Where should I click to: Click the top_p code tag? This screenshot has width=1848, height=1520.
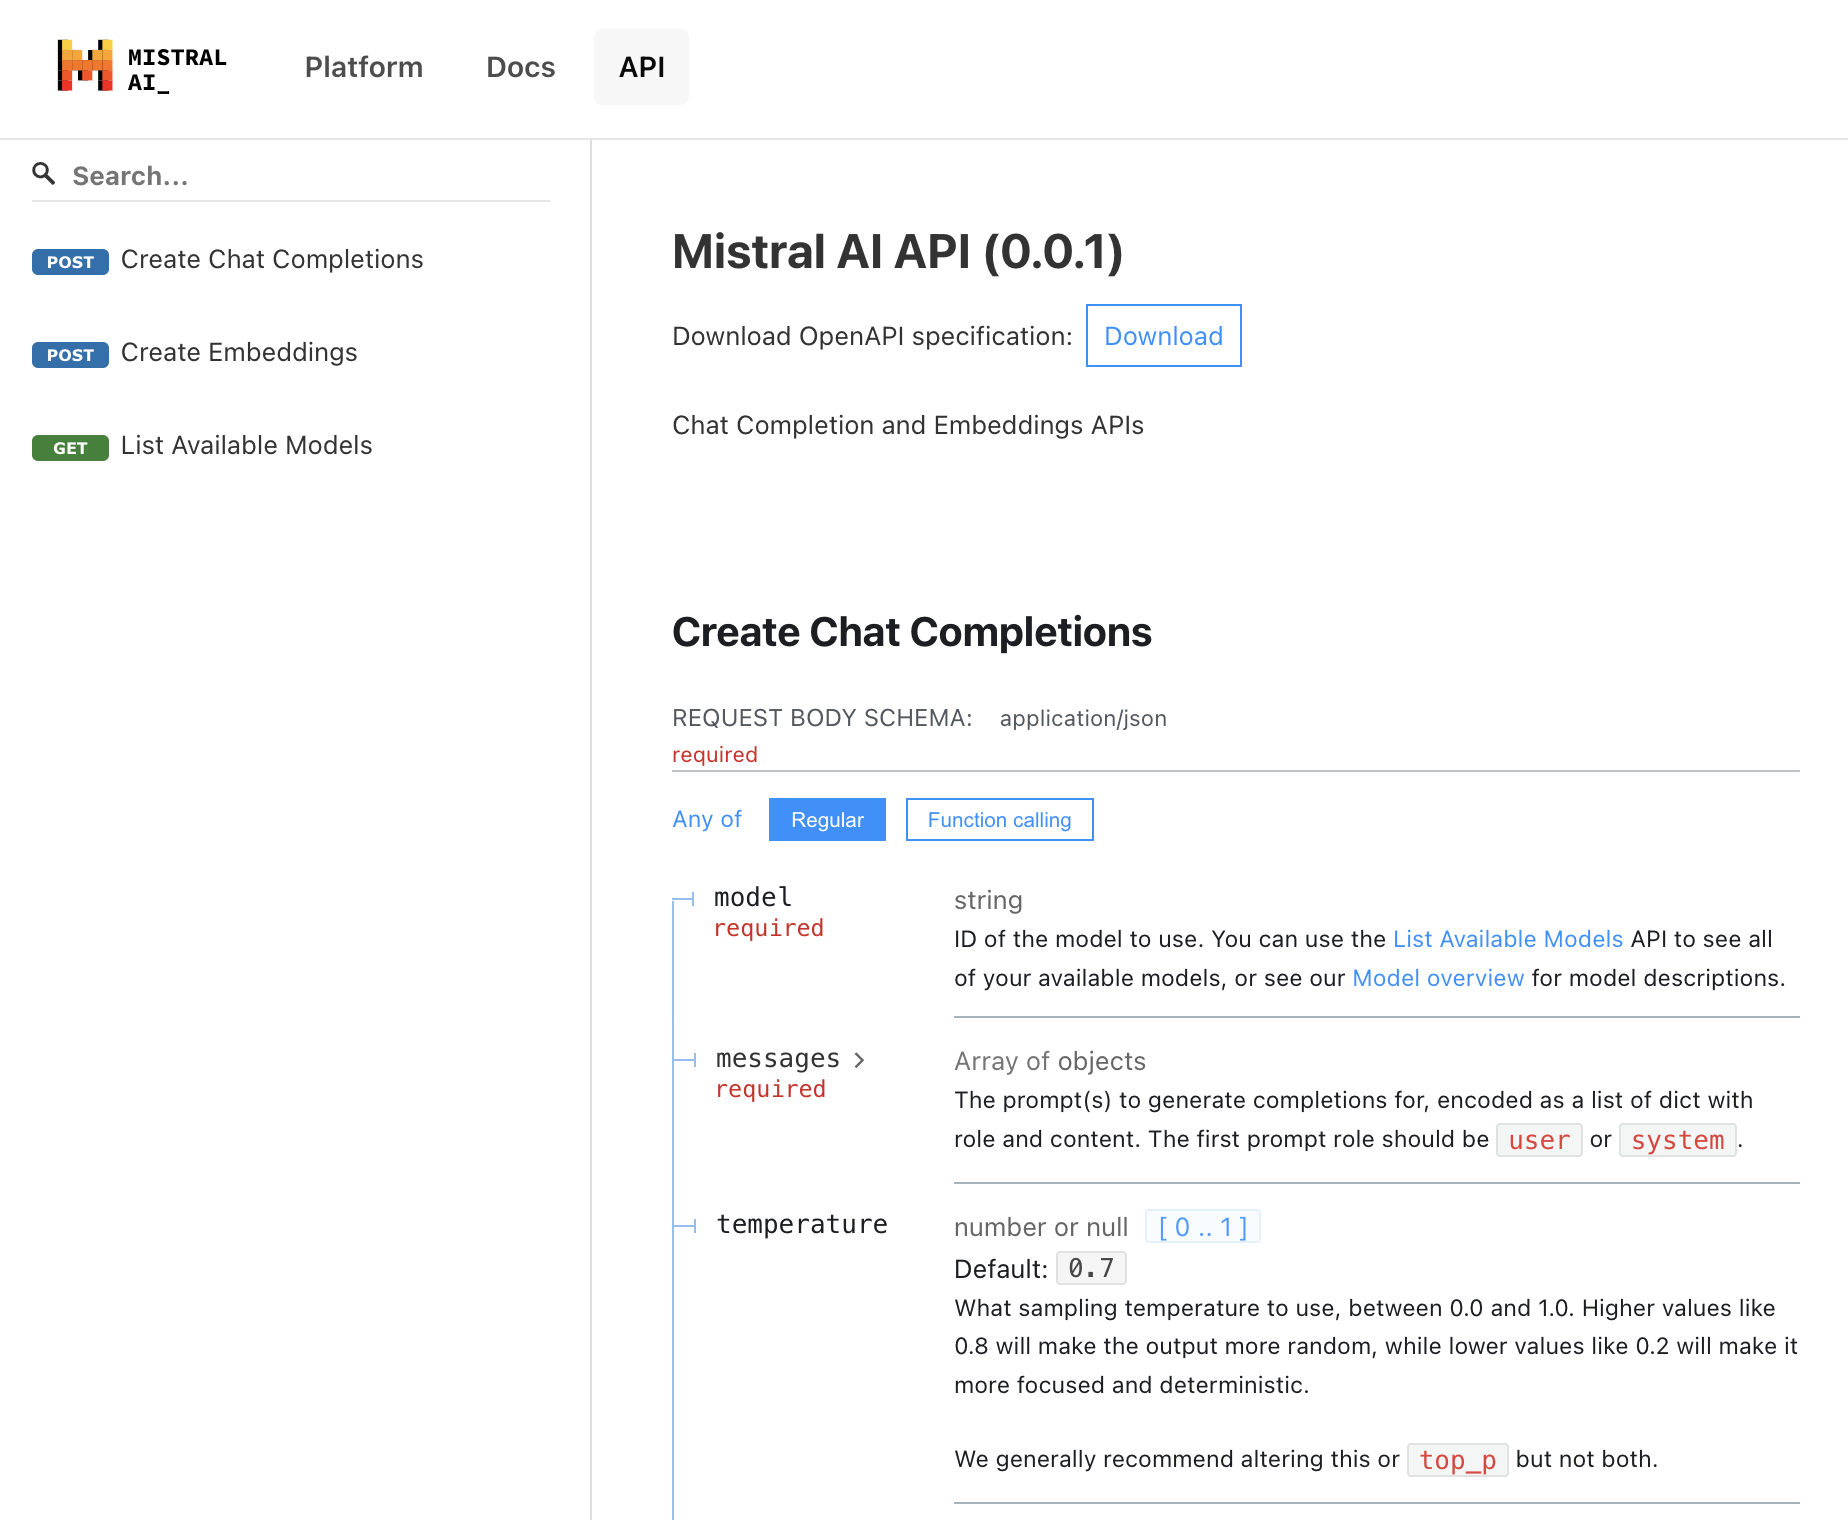point(1457,1460)
